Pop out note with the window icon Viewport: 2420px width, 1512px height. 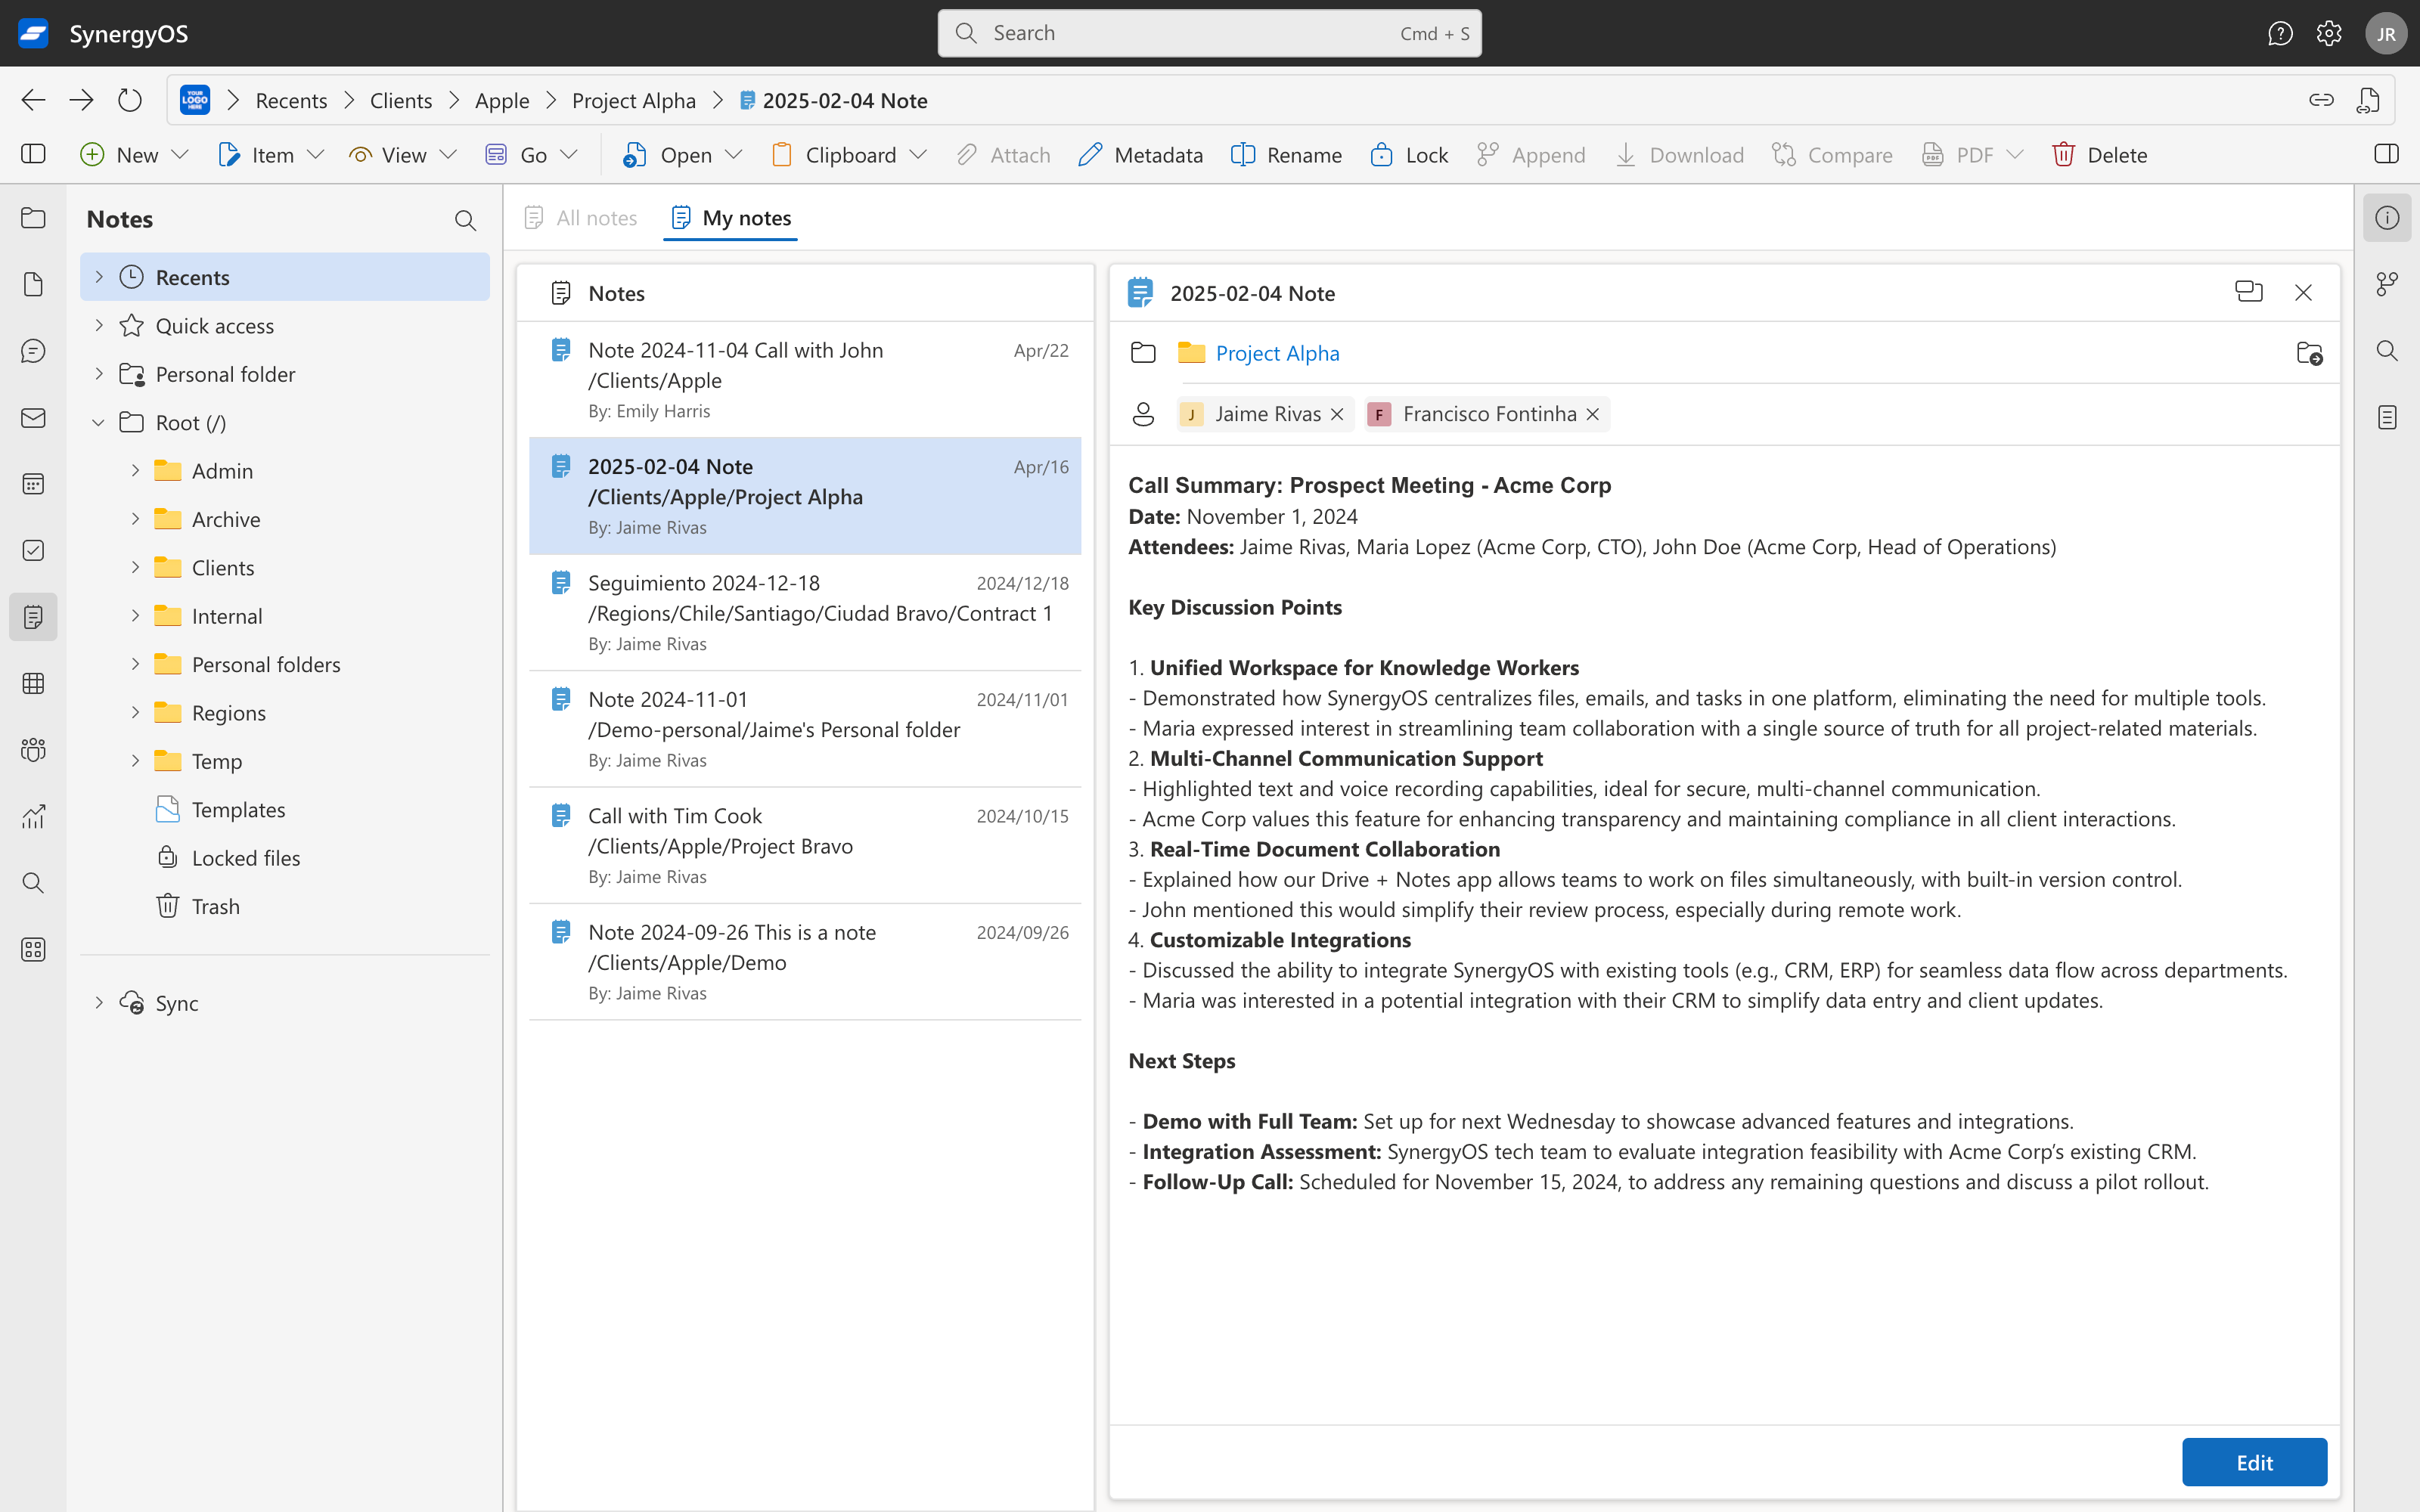coord(2249,292)
